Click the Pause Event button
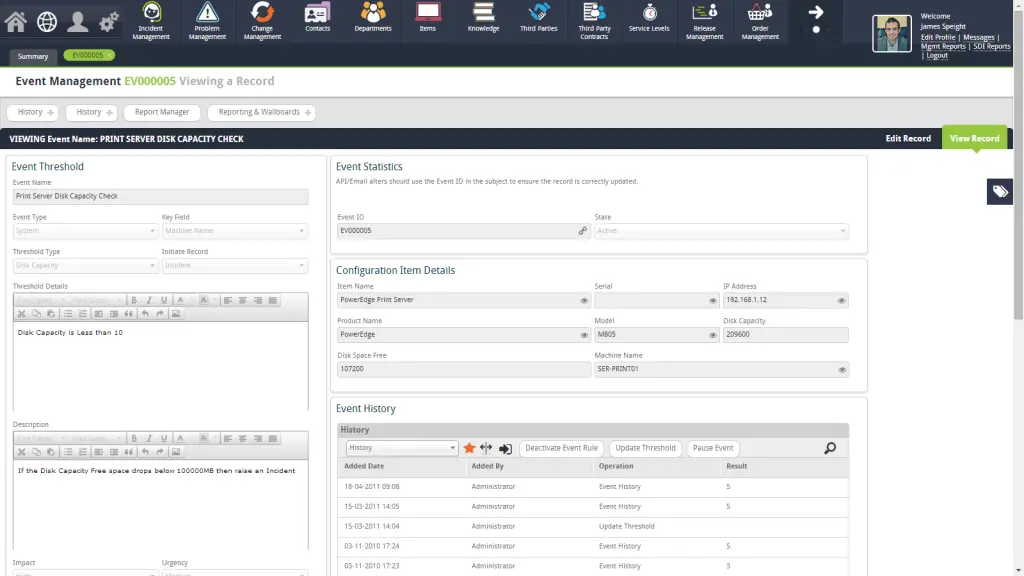Screen dimensions: 1024x576 713,448
